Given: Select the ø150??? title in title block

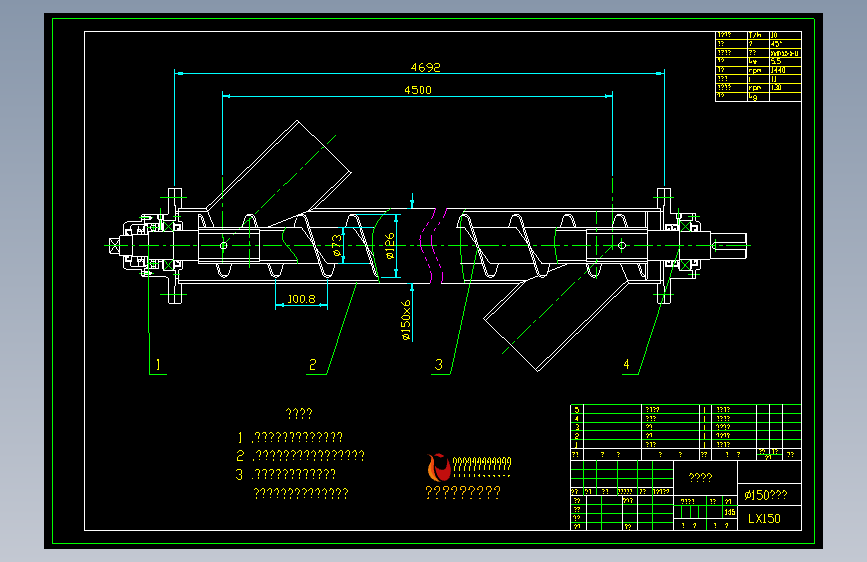Looking at the screenshot, I should [x=766, y=495].
